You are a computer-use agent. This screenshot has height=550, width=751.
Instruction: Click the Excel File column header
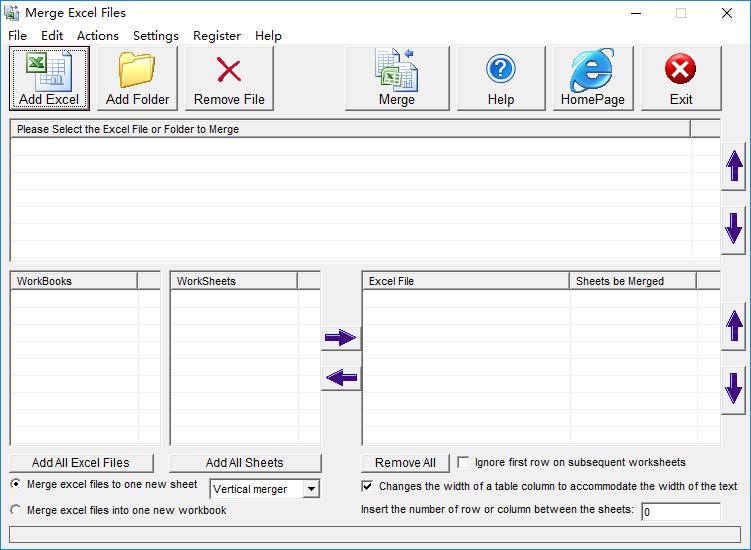coord(466,281)
